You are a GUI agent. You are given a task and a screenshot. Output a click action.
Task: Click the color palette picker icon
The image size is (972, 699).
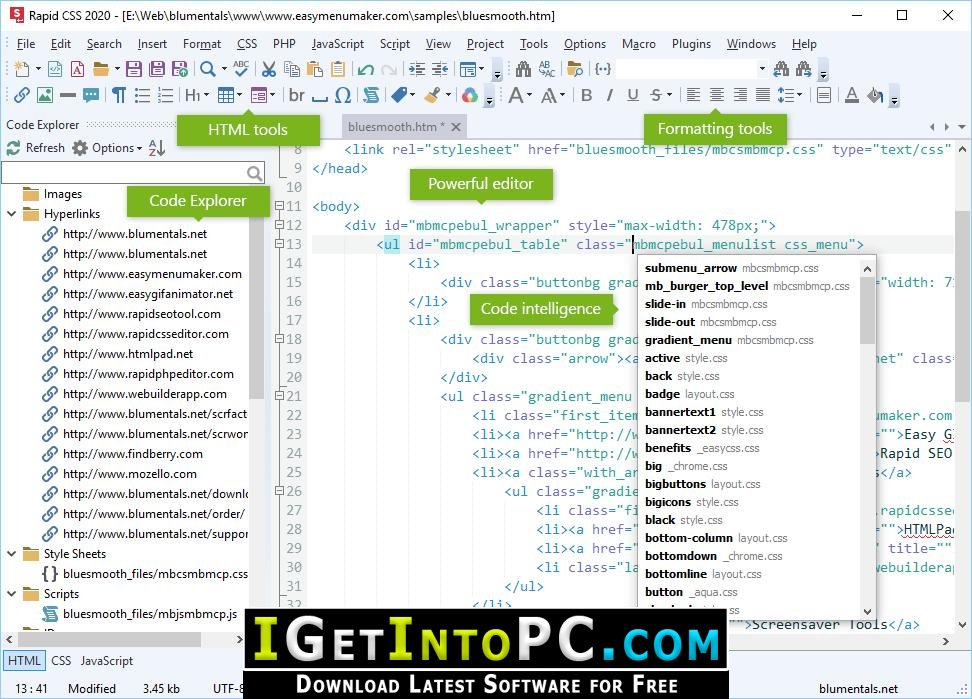coord(470,95)
